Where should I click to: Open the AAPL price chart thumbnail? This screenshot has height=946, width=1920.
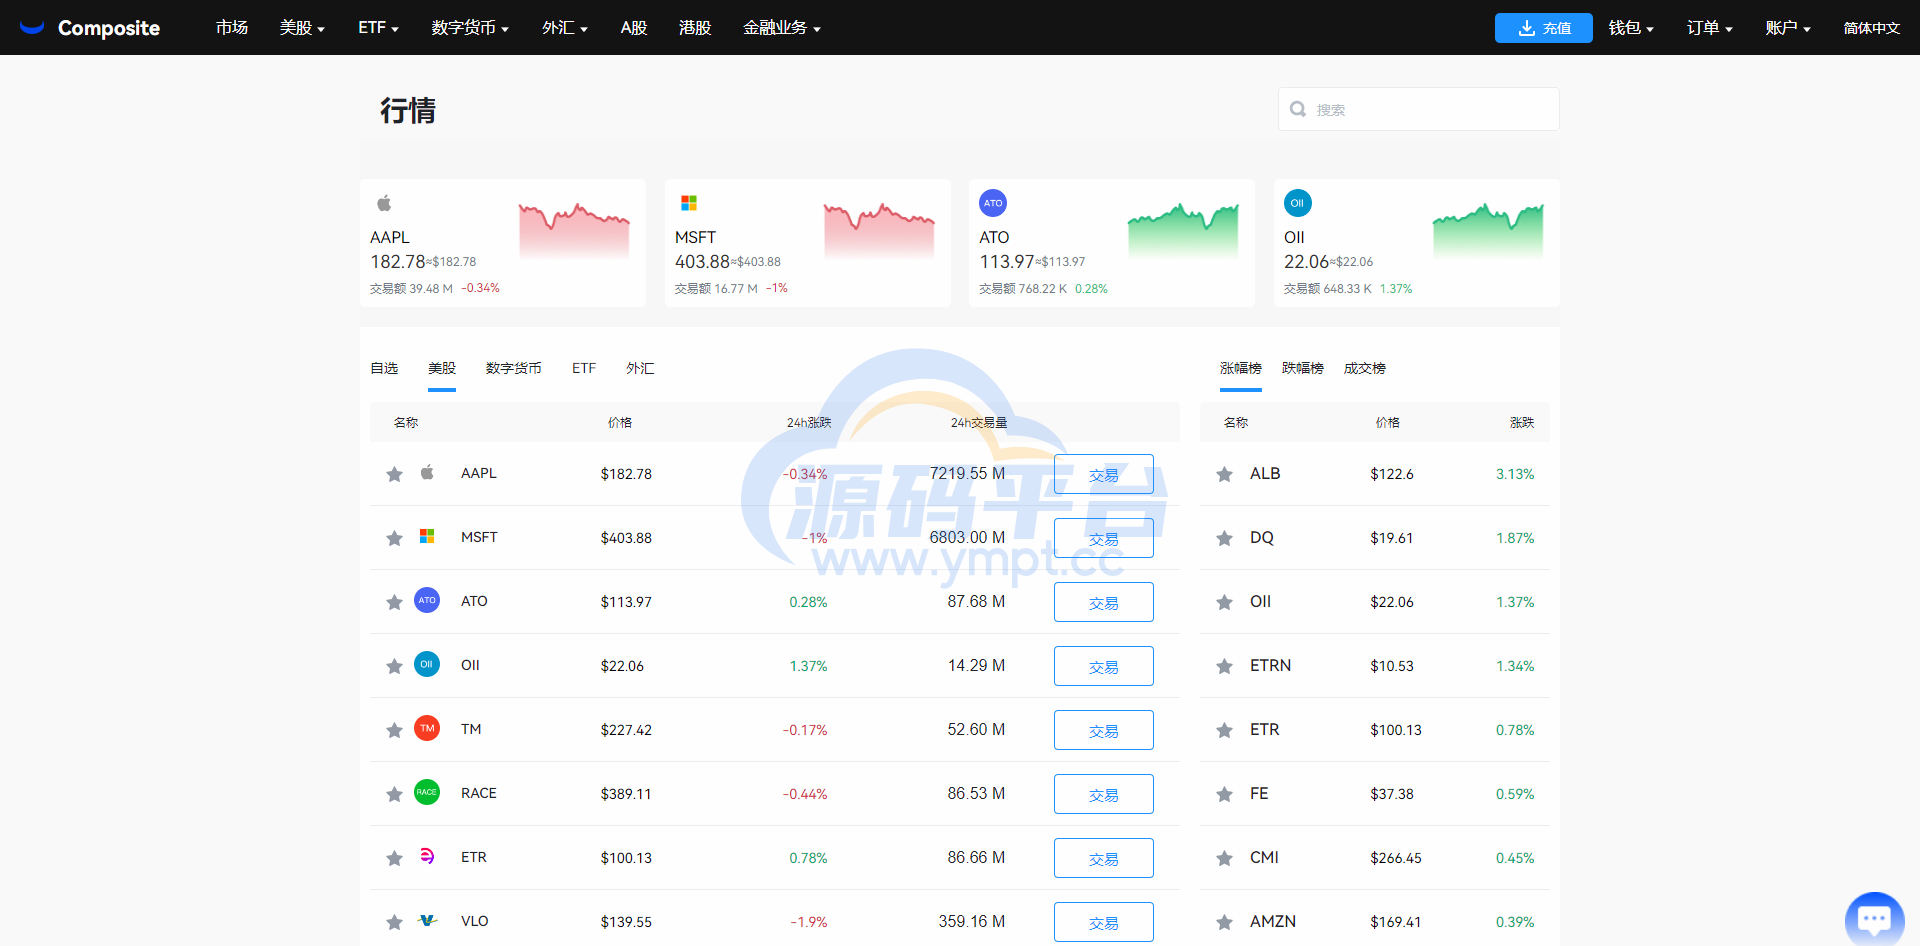click(x=574, y=230)
